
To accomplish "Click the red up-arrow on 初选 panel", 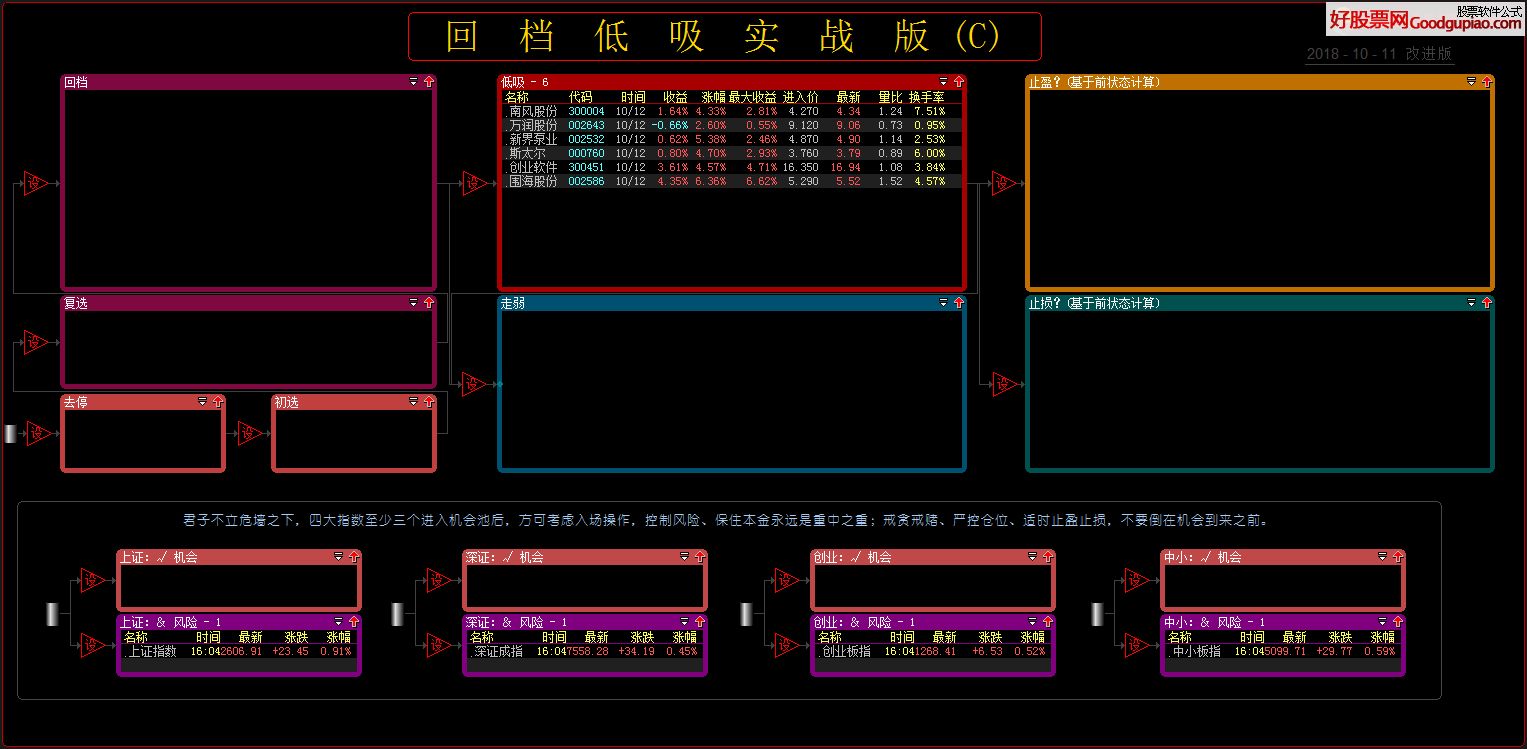I will 429,402.
